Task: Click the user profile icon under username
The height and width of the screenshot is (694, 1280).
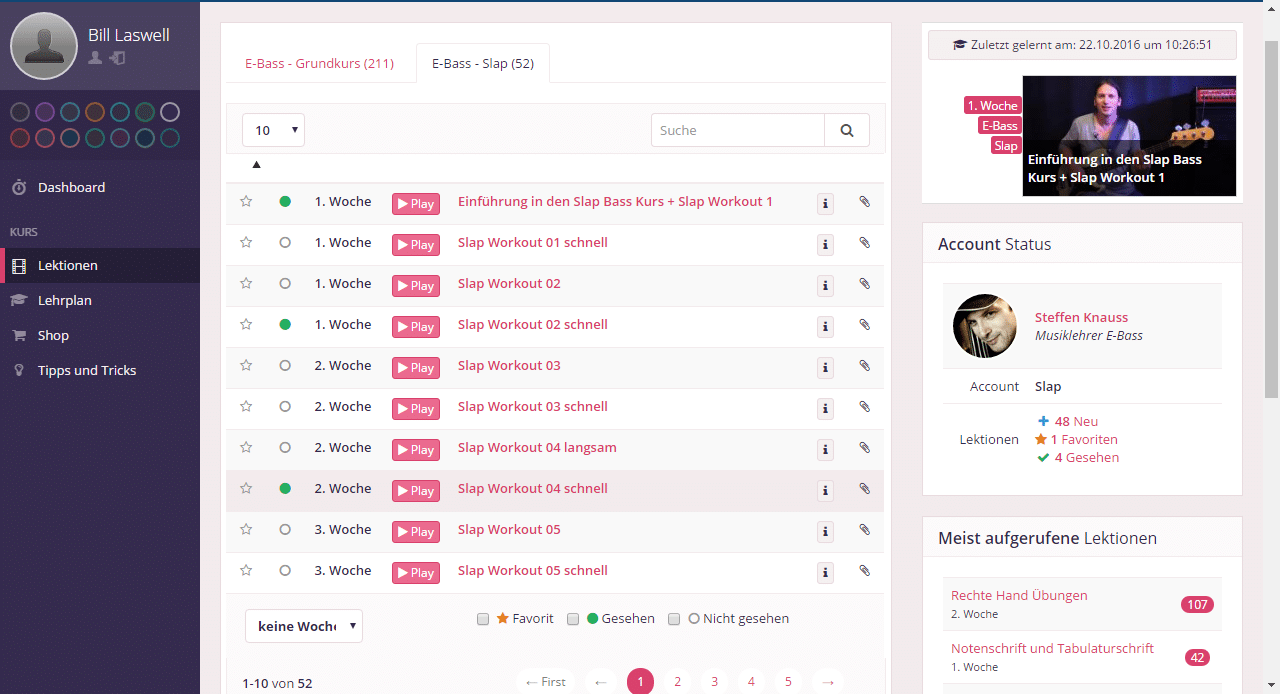Action: 95,59
